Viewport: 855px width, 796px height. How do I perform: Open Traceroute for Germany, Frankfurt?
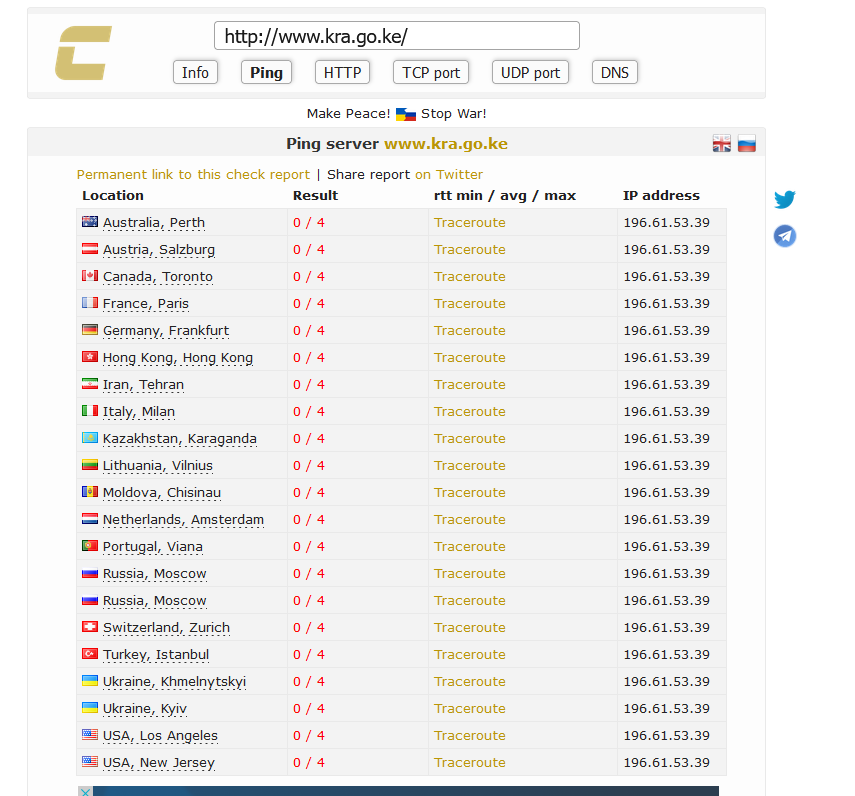point(469,330)
